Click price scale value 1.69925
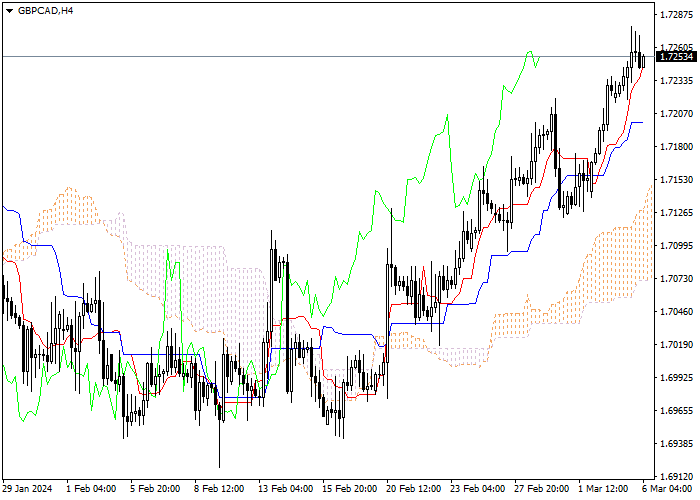 [676, 378]
